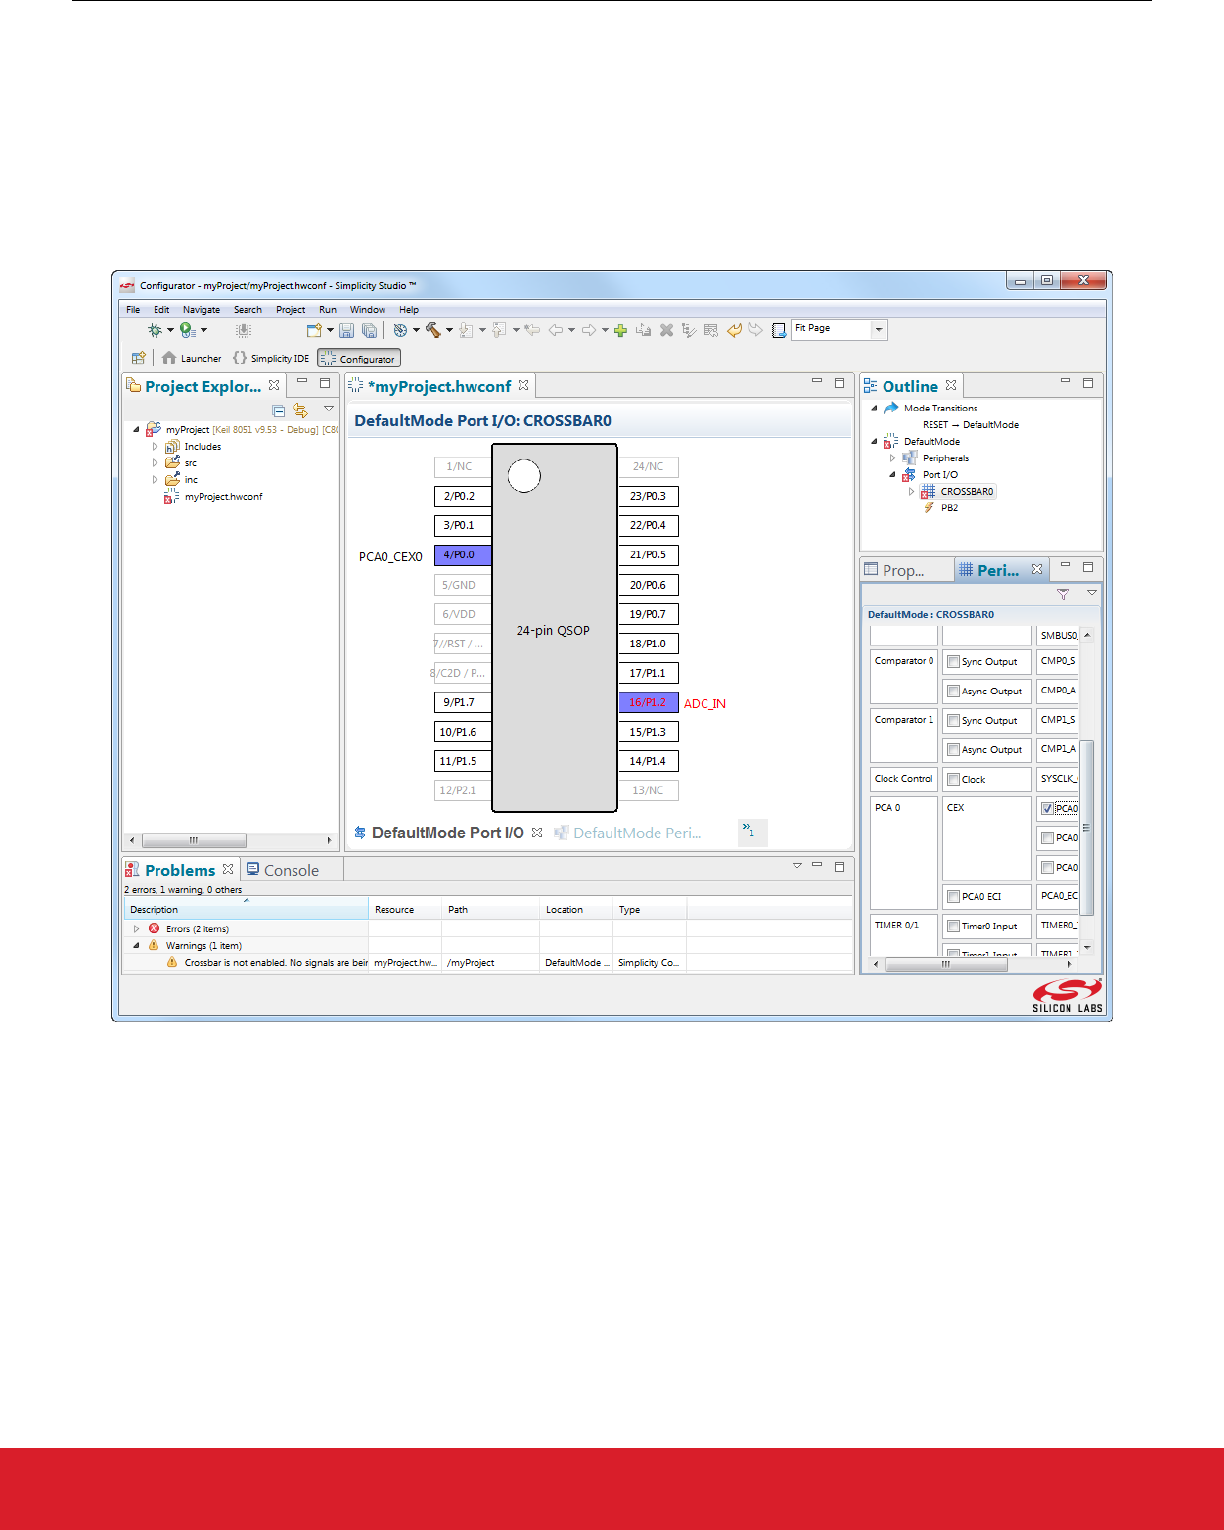This screenshot has width=1224, height=1530.
Task: Expand the Errors (2 items) row
Action: [x=137, y=929]
